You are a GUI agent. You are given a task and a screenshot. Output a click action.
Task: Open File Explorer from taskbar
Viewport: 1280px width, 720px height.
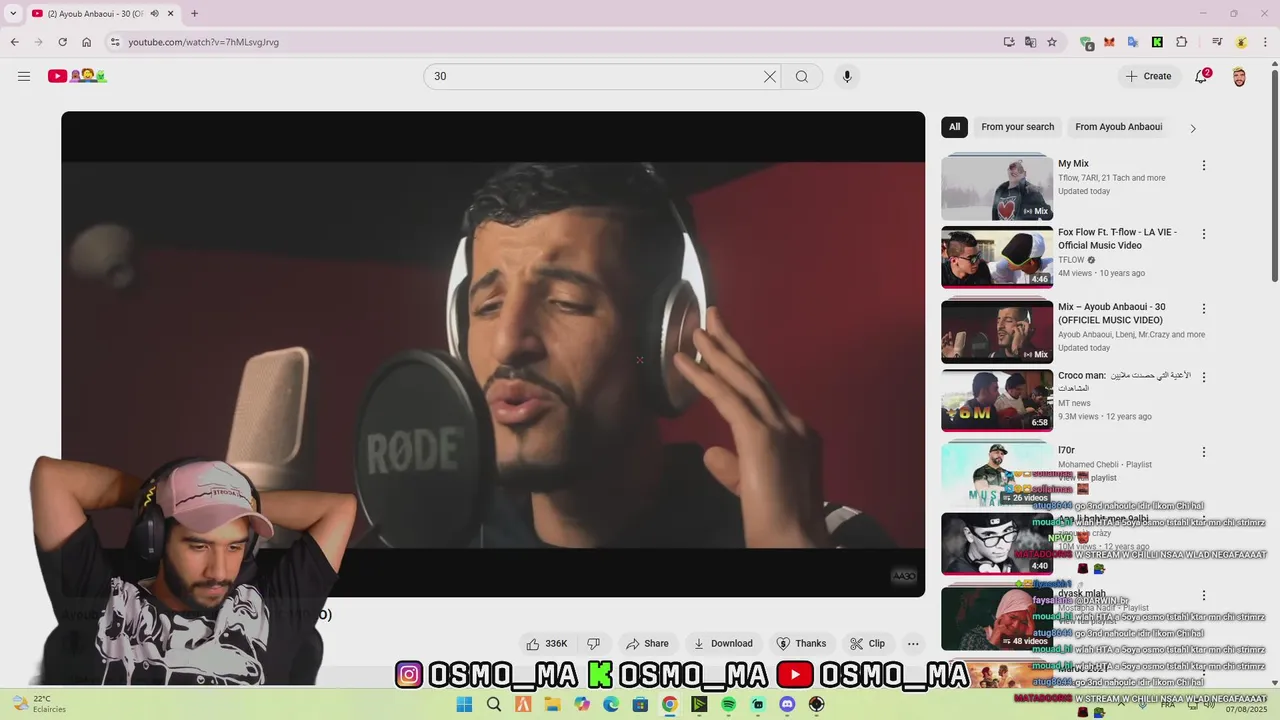pos(552,704)
